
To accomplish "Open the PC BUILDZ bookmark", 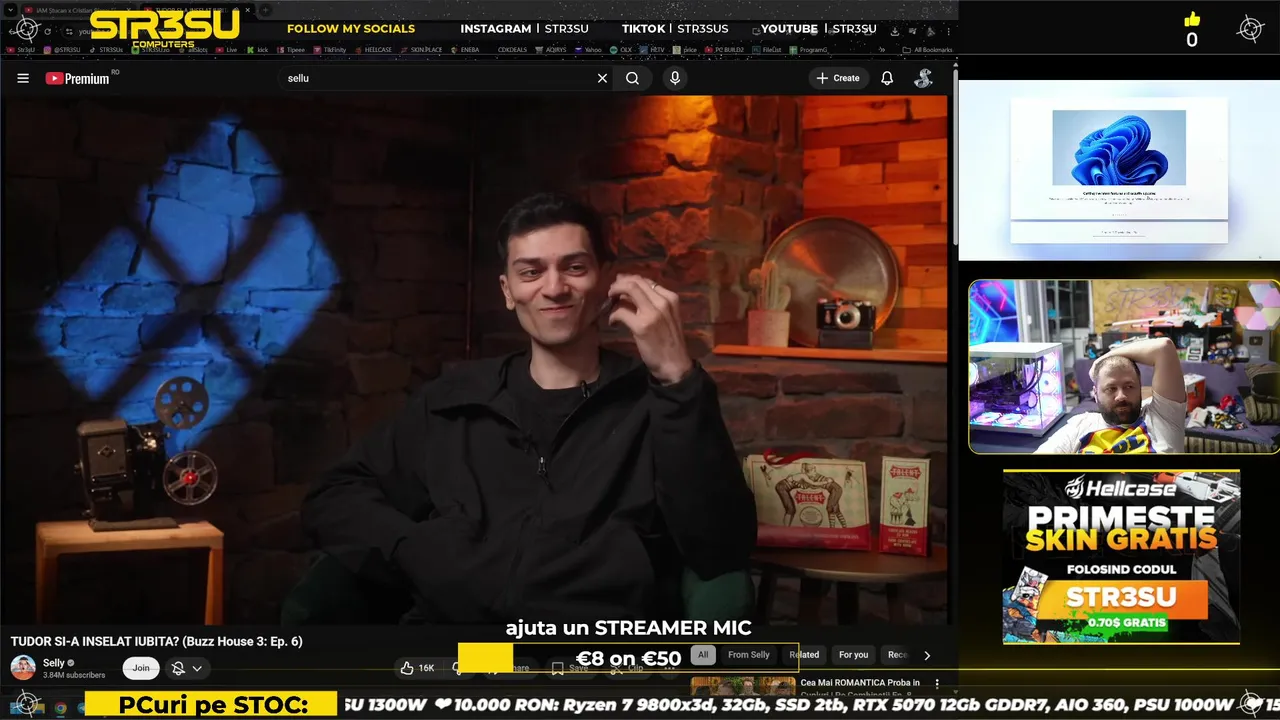I will pyautogui.click(x=724, y=49).
